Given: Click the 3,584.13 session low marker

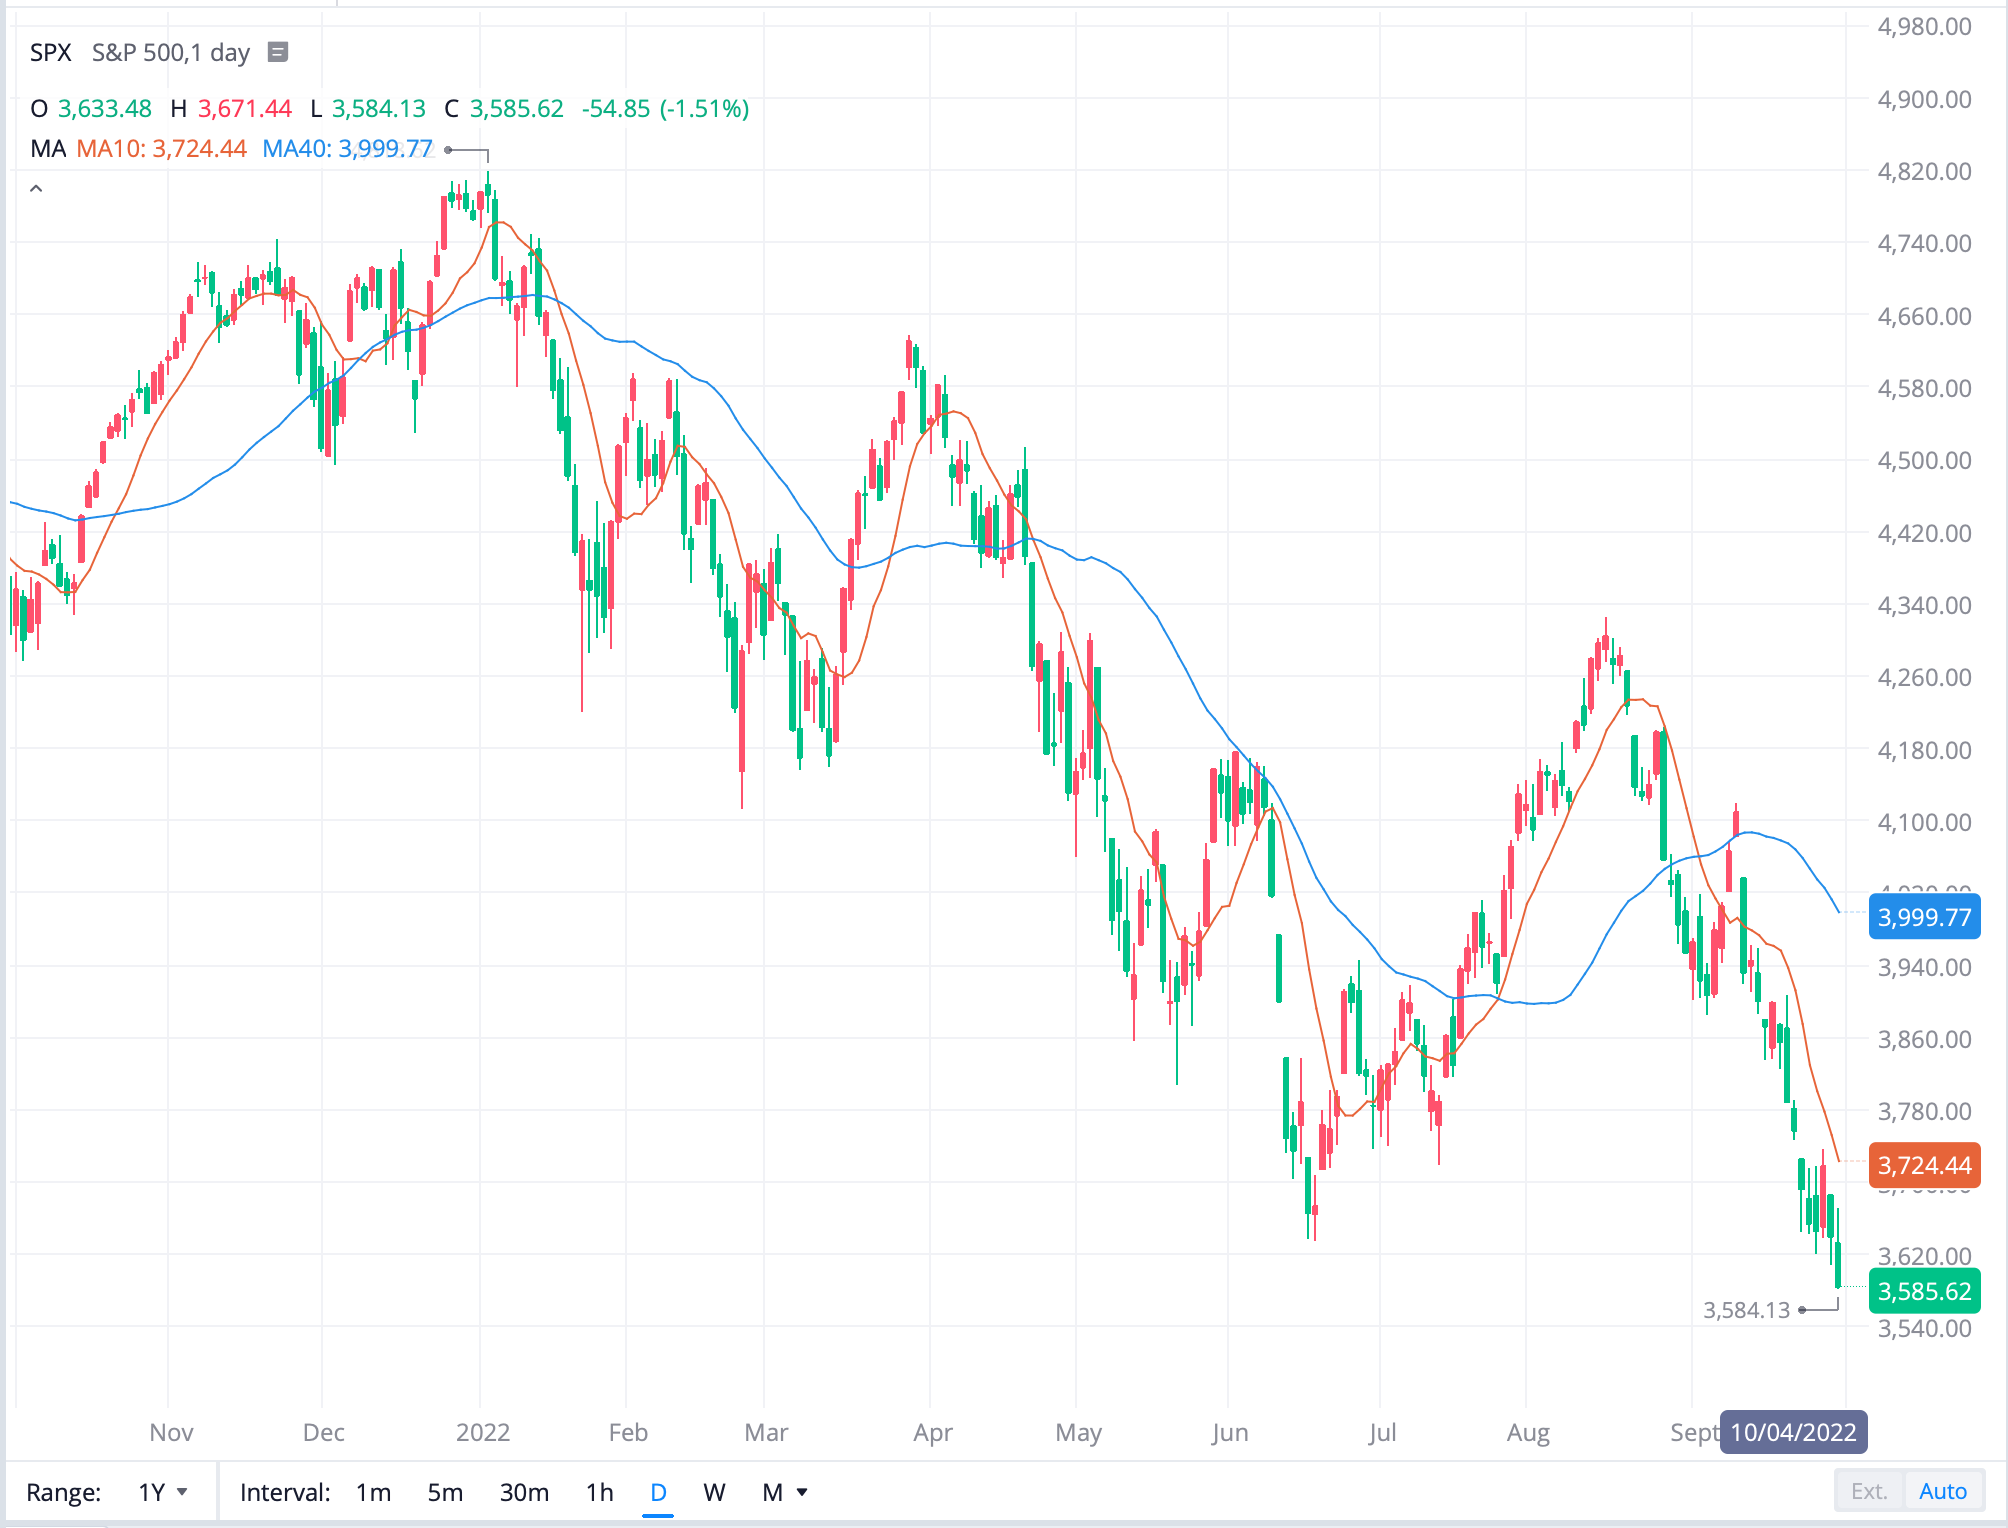Looking at the screenshot, I should pyautogui.click(x=1748, y=1310).
